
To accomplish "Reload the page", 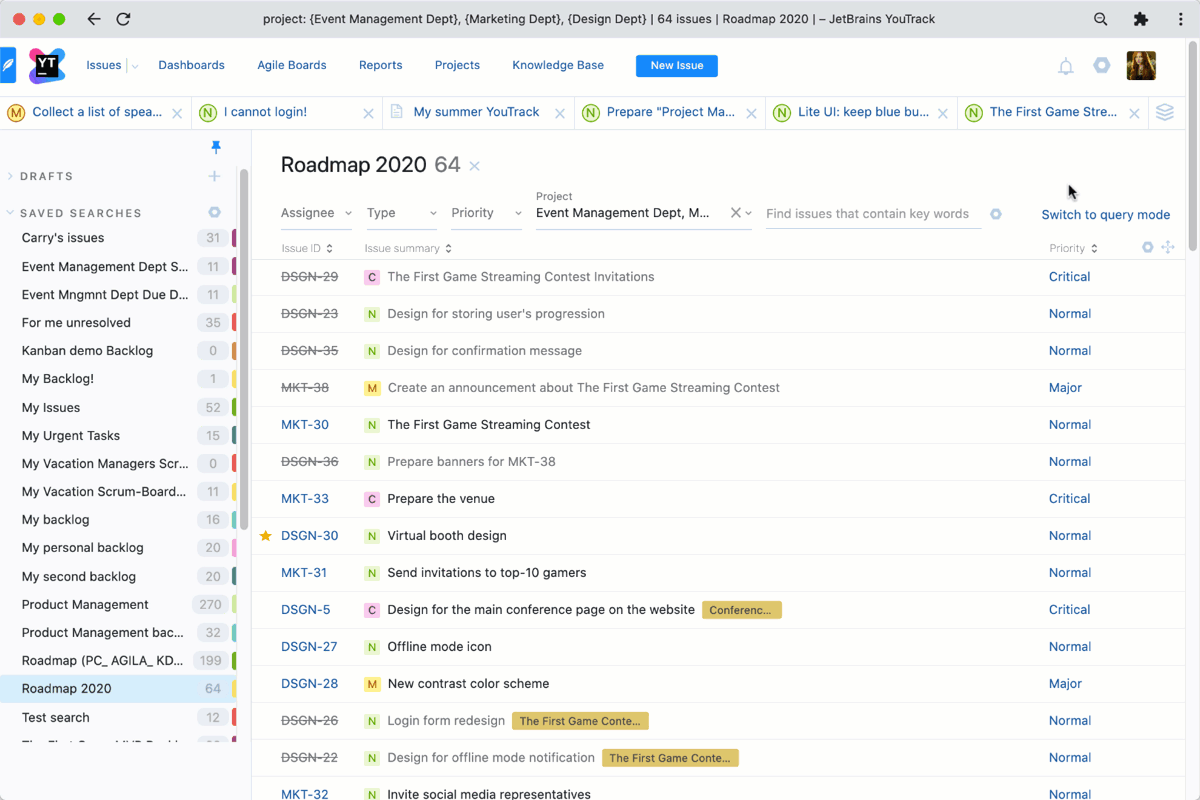I will pos(123,19).
